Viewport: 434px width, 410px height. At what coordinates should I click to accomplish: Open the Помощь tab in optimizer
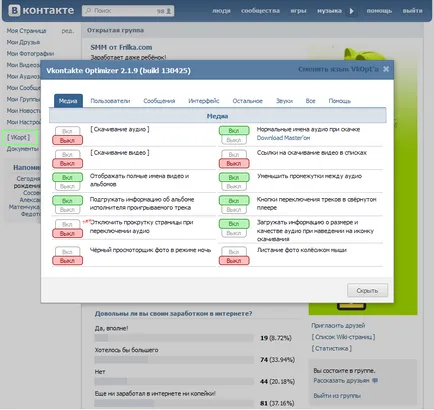340,101
